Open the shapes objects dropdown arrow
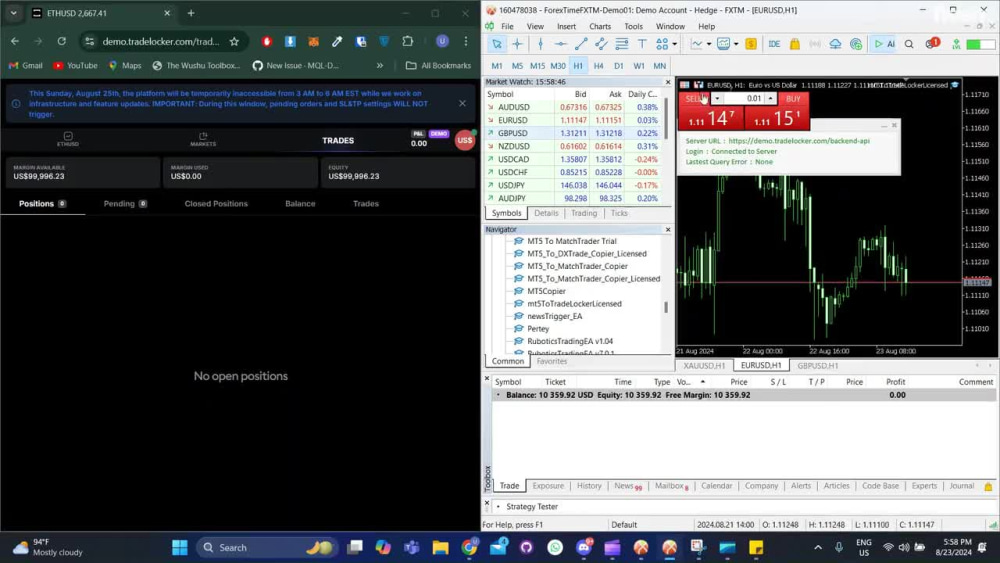Viewport: 1000px width, 563px height. pos(675,44)
